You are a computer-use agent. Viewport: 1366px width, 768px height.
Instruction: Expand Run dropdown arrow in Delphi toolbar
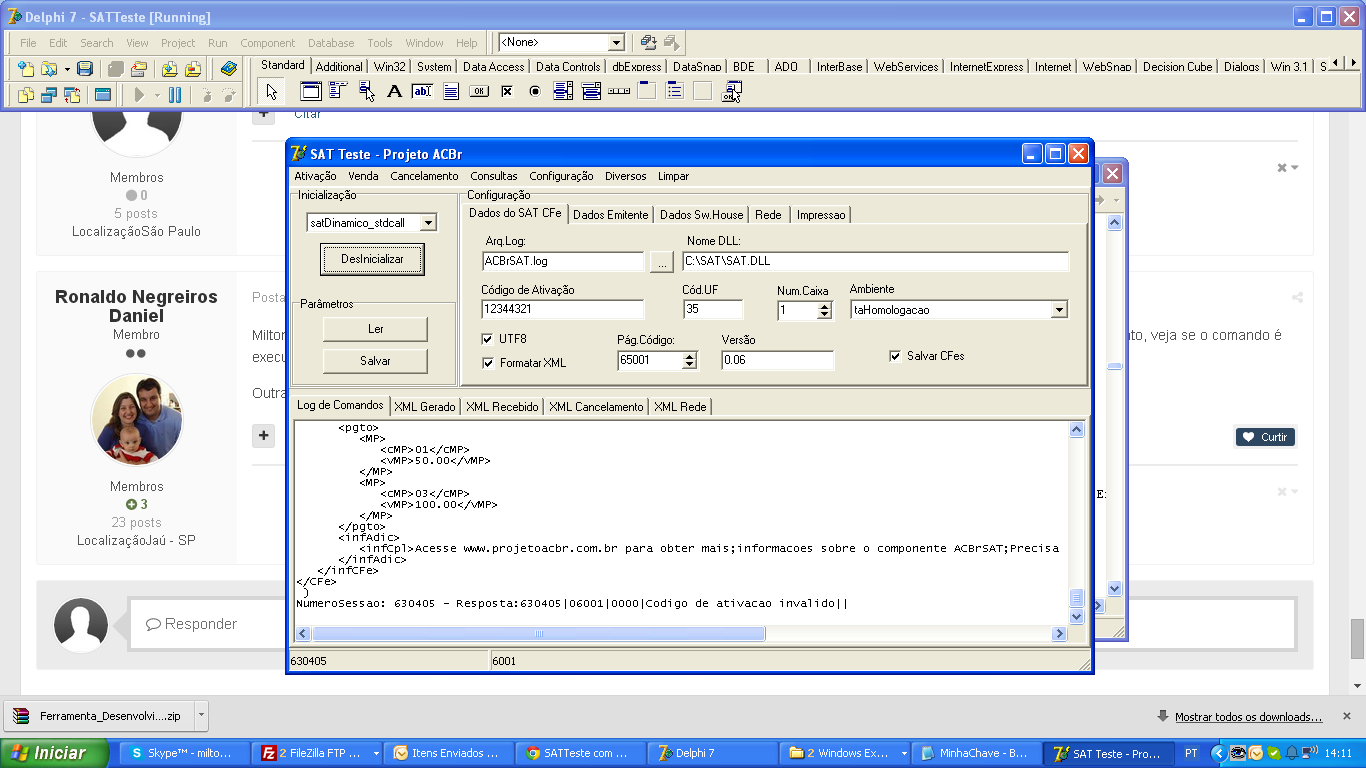click(157, 95)
